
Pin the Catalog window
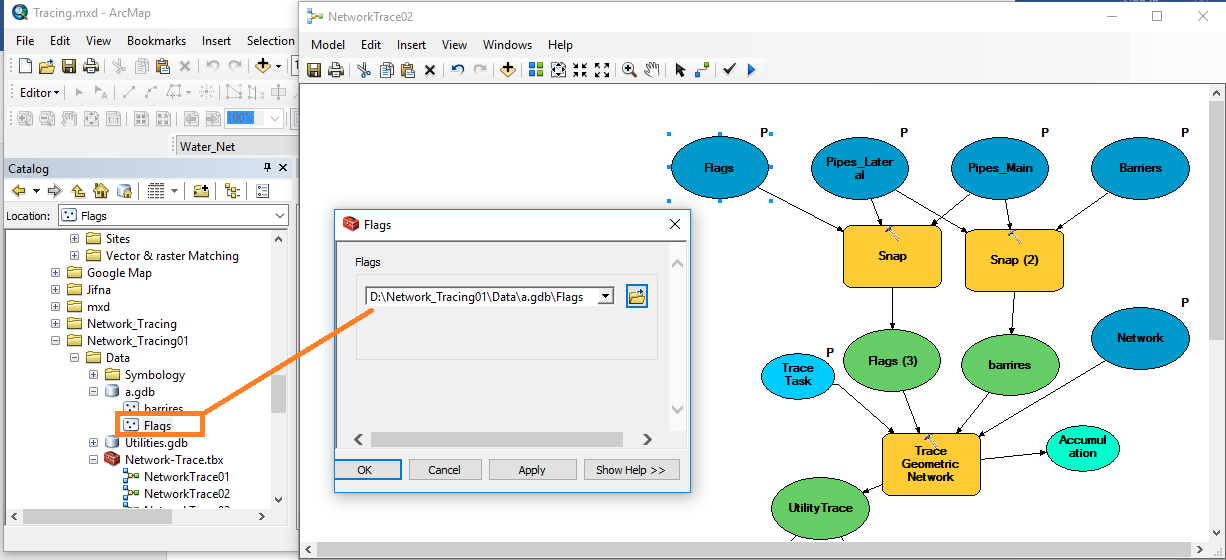[267, 168]
